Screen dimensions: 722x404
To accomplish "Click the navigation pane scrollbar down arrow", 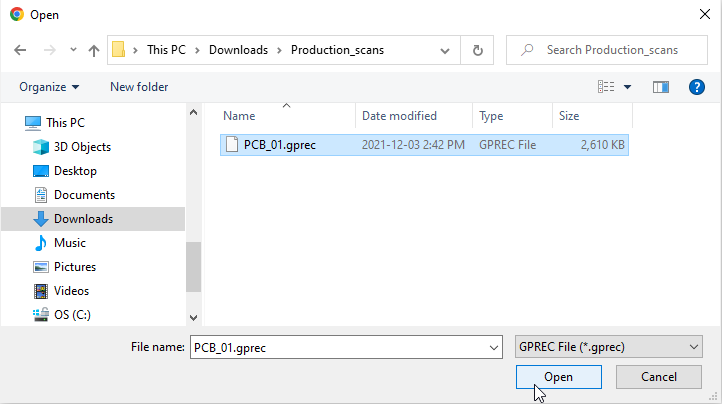I will (193, 316).
